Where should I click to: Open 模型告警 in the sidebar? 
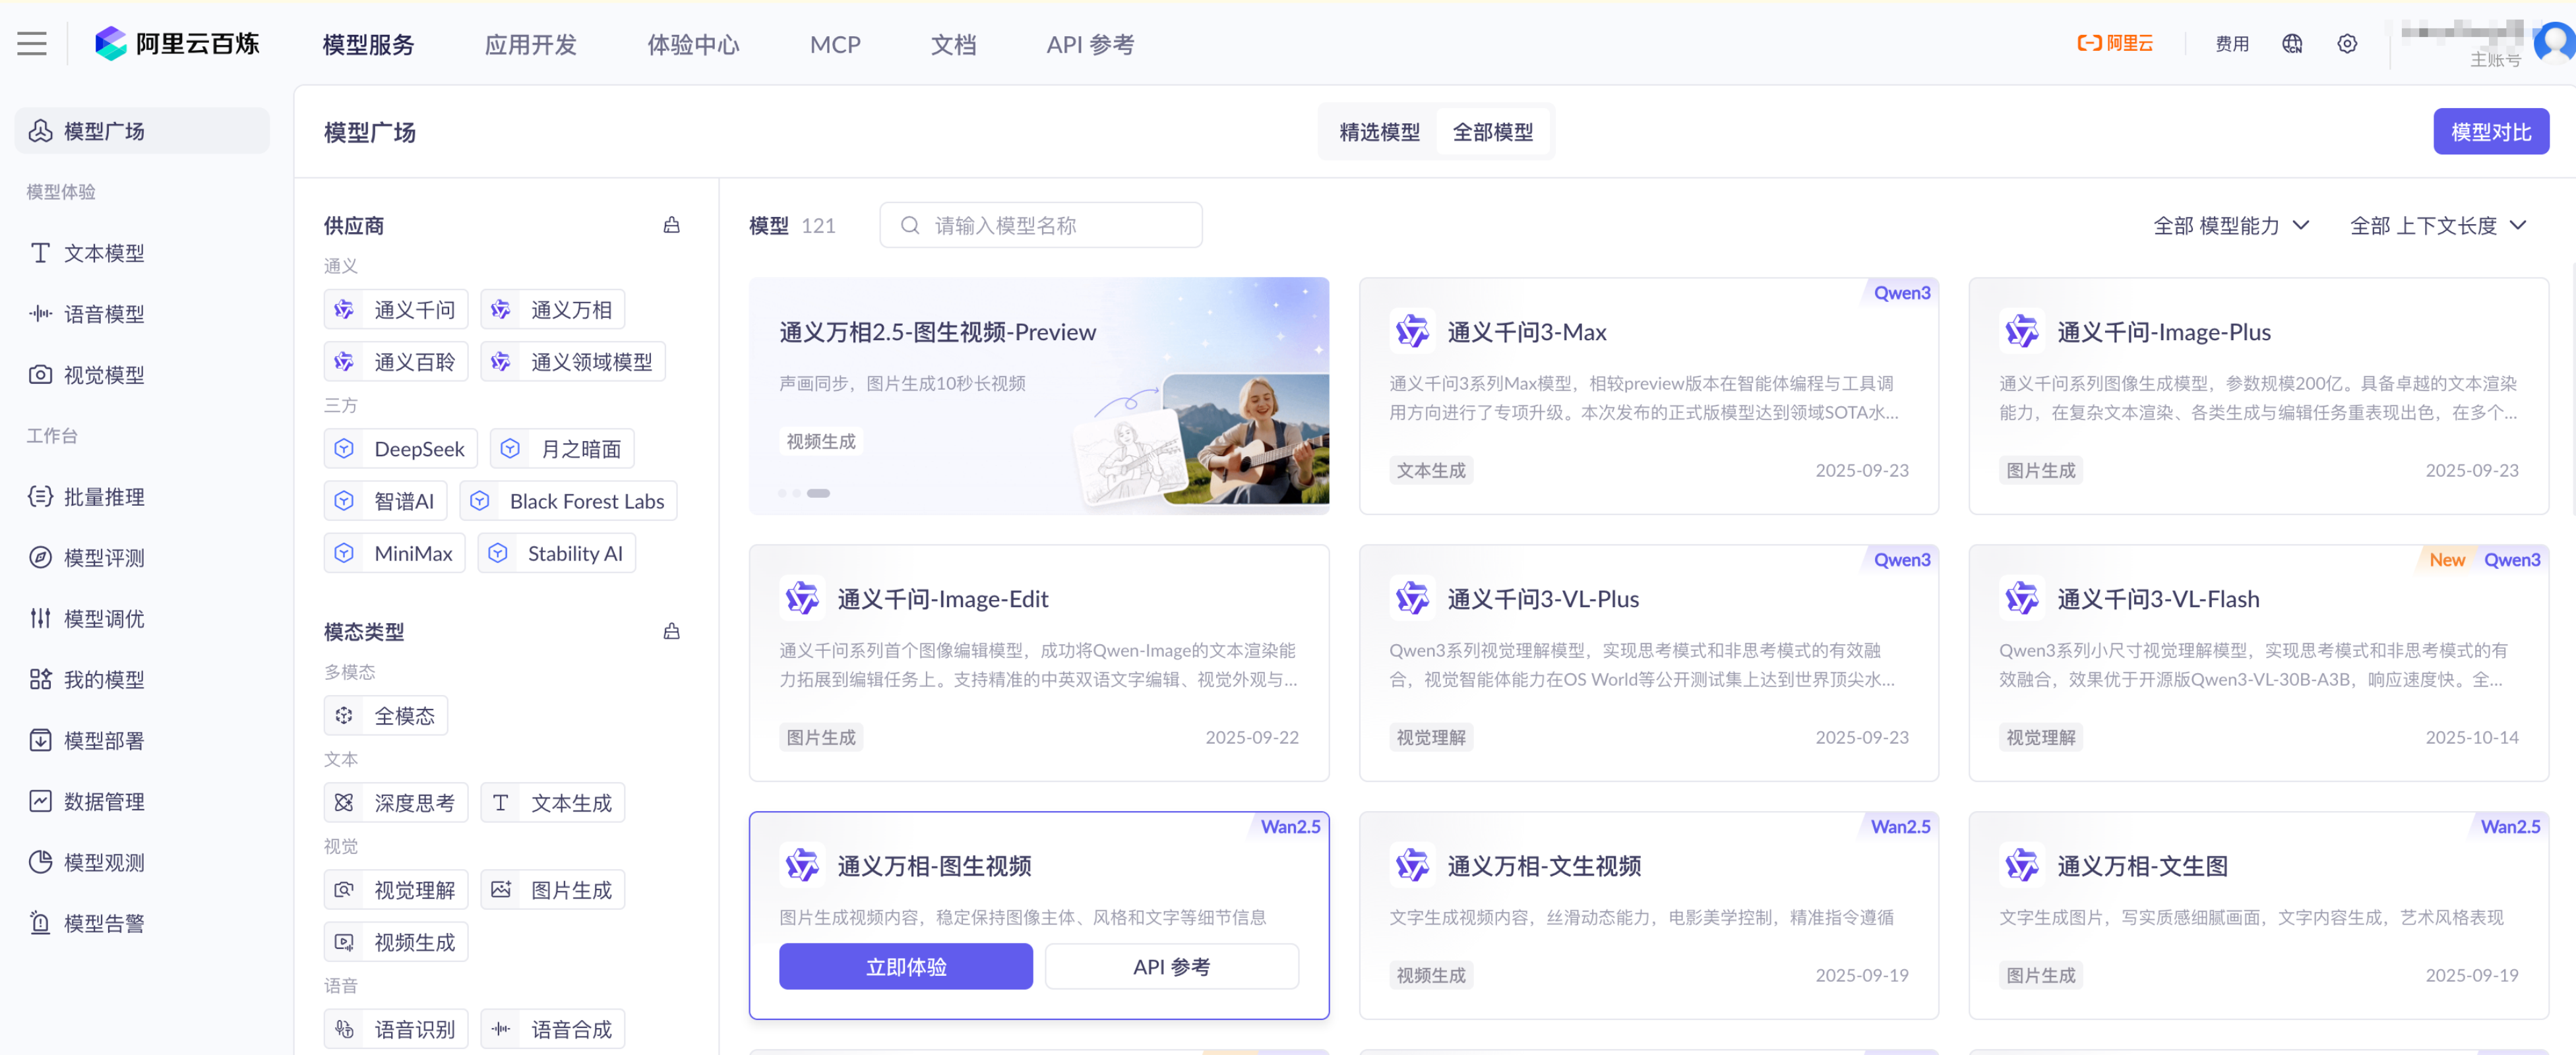pyautogui.click(x=103, y=923)
